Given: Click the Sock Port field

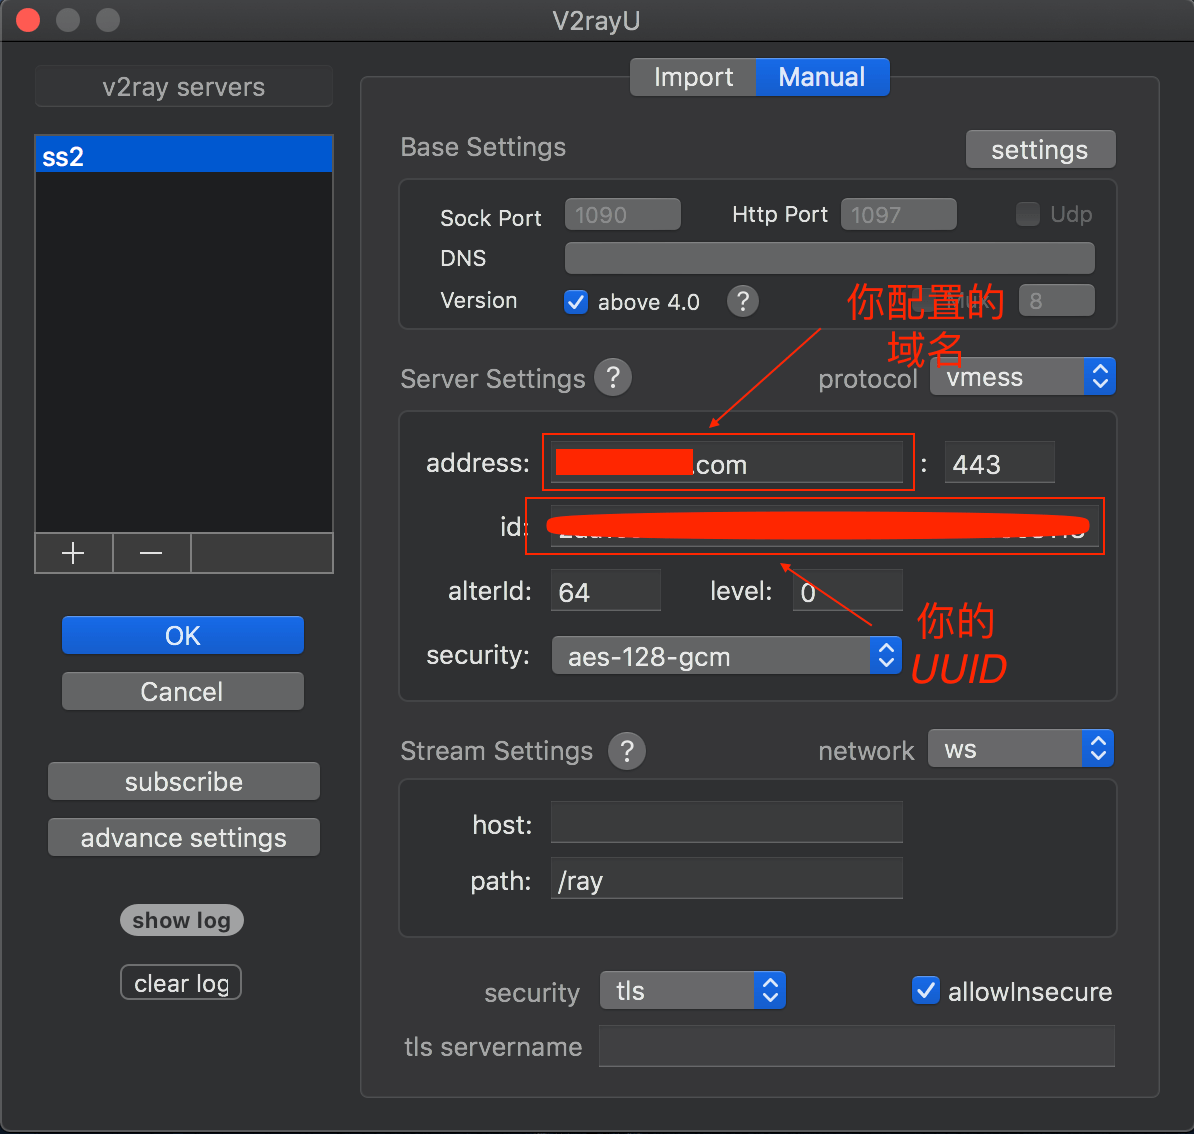Looking at the screenshot, I should (x=622, y=214).
